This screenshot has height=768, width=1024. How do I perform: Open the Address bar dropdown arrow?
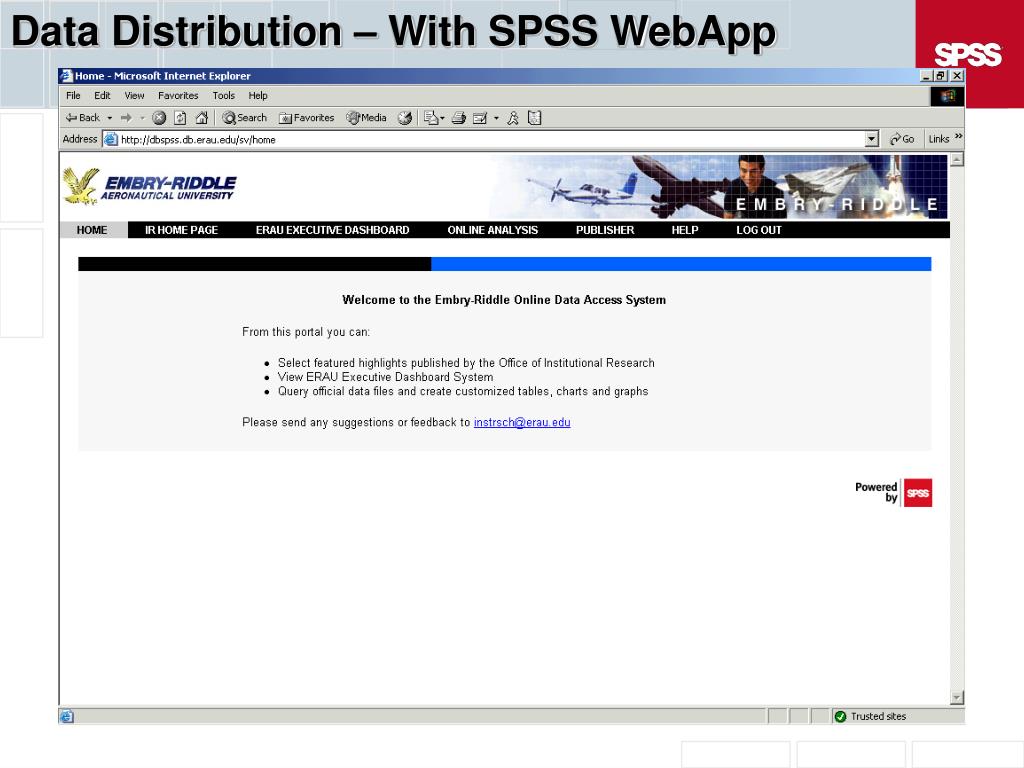tap(872, 139)
